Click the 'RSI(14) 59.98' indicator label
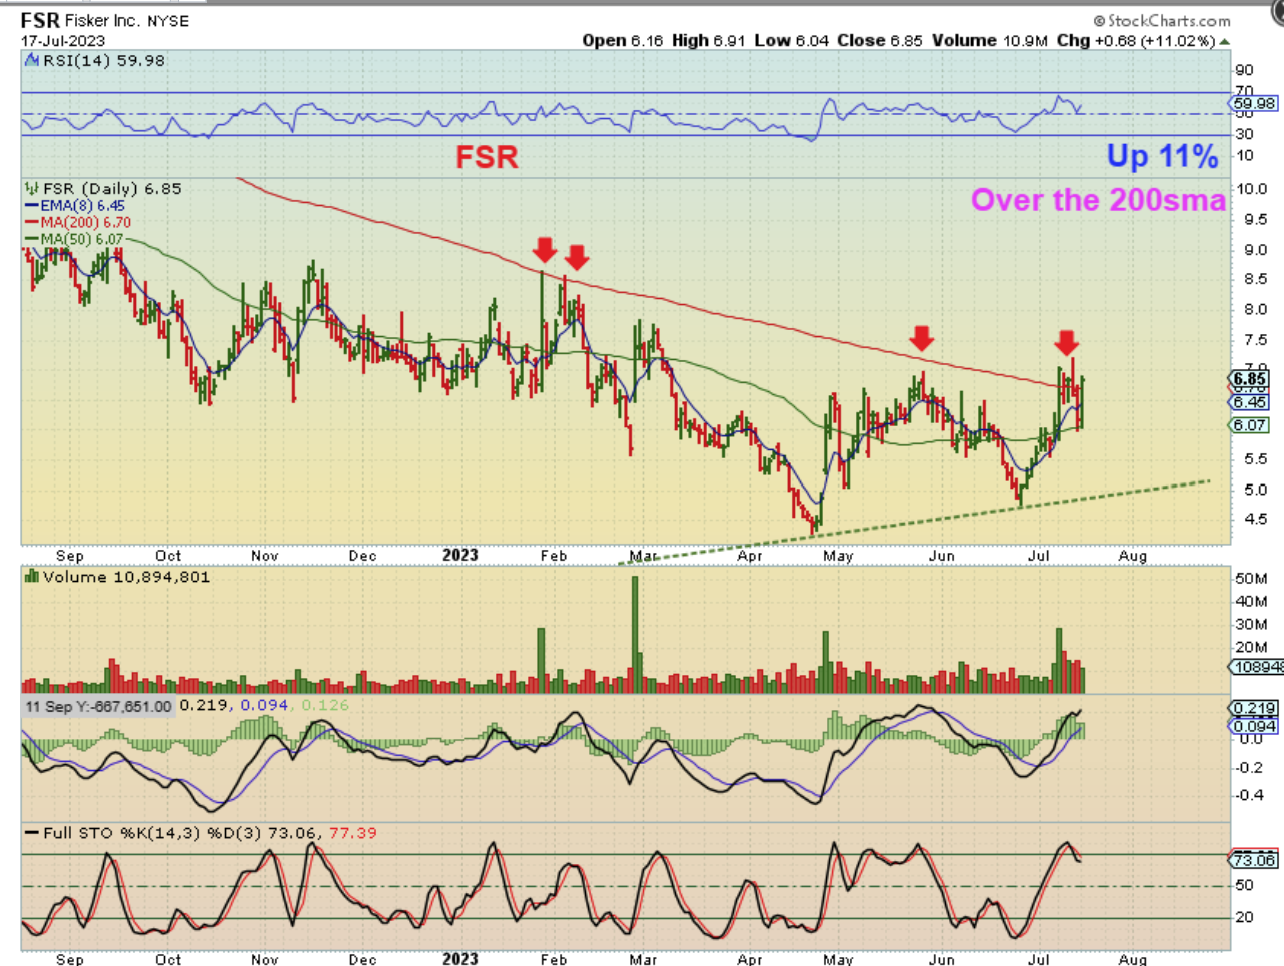 click(x=104, y=61)
